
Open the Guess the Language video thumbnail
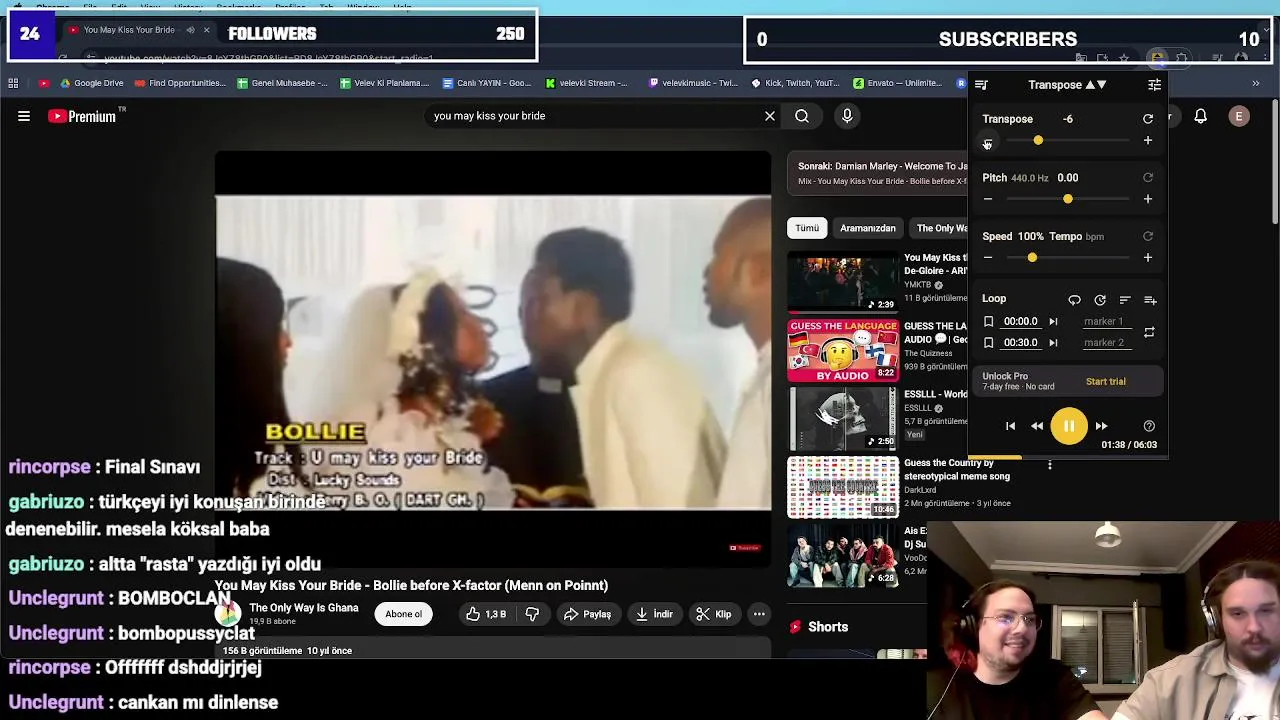(x=843, y=350)
